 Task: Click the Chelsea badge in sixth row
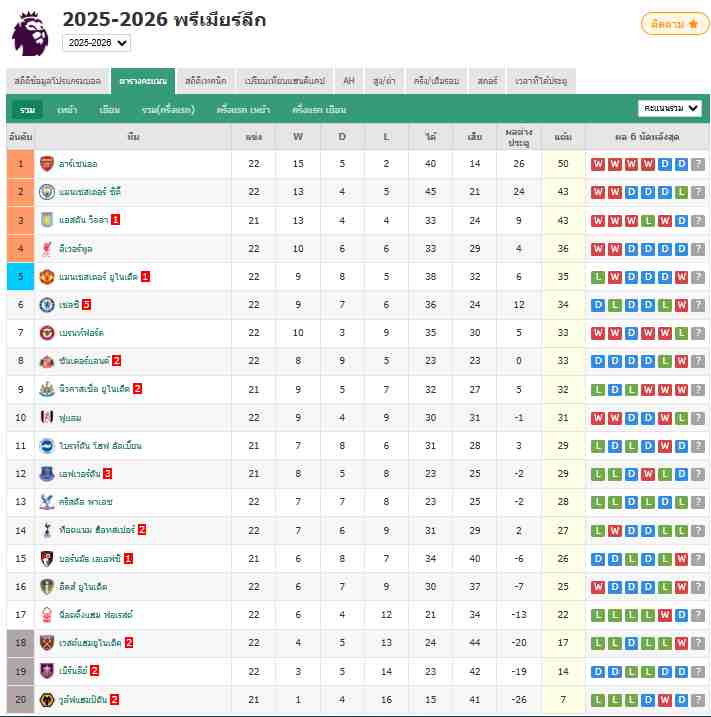[x=47, y=304]
